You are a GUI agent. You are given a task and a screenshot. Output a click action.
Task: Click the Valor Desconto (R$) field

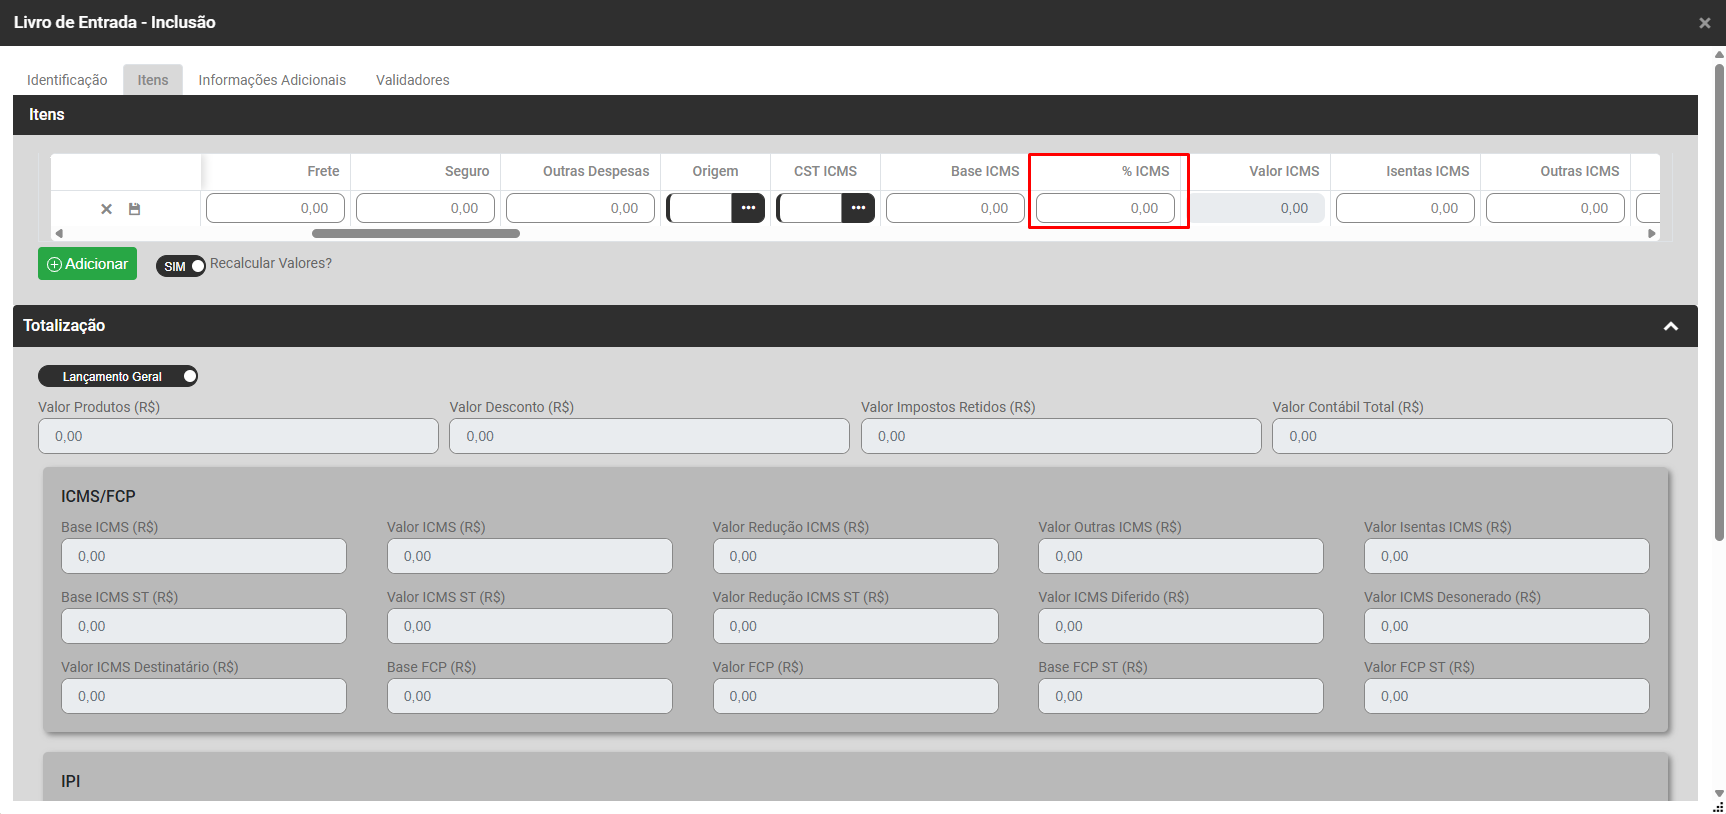pos(649,436)
